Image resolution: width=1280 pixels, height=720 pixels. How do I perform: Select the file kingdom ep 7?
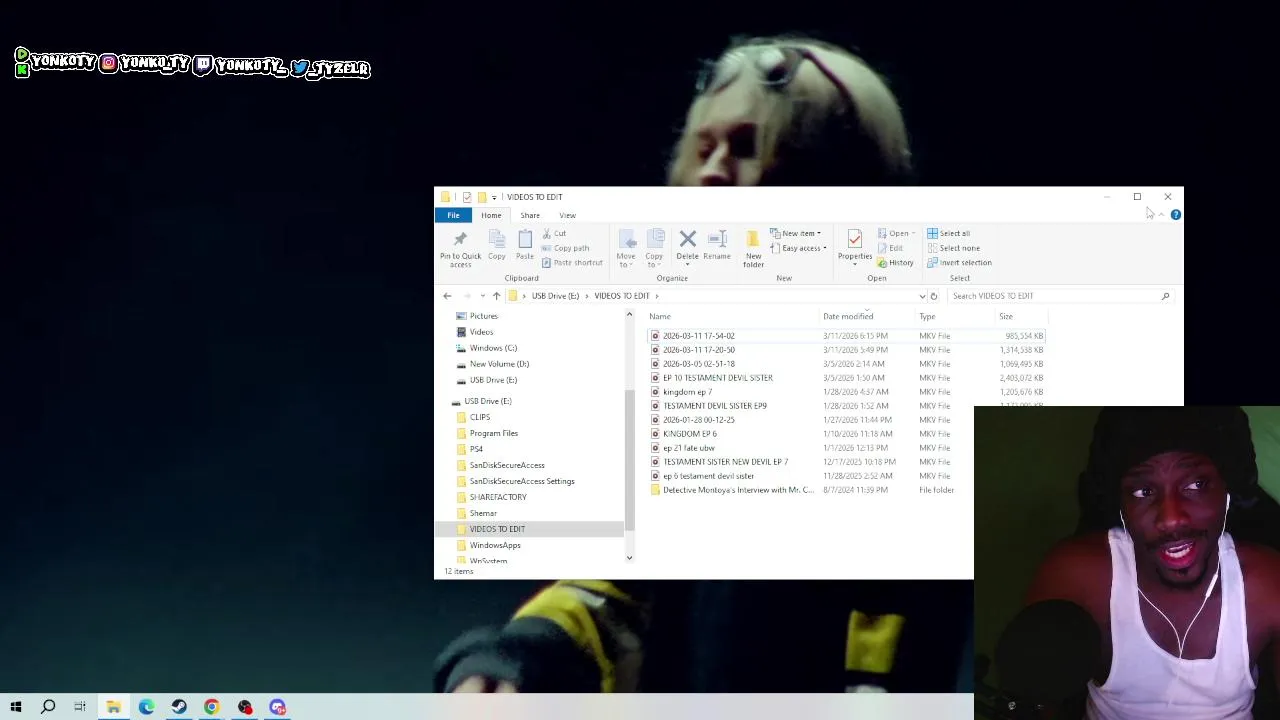687,392
